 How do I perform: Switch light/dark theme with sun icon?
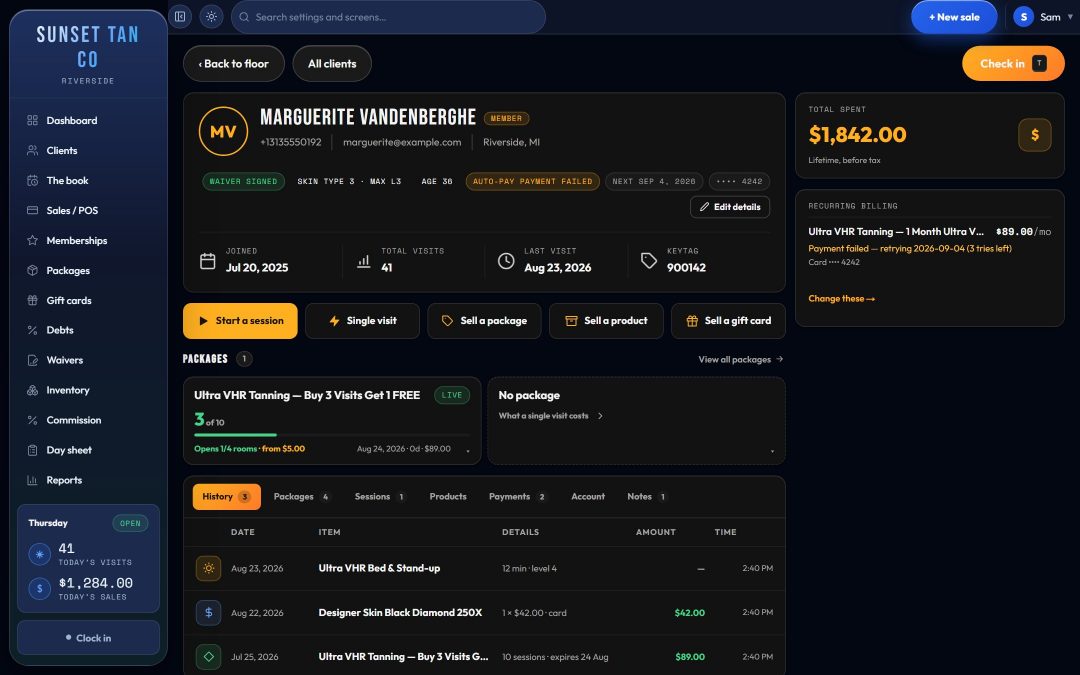coord(211,17)
